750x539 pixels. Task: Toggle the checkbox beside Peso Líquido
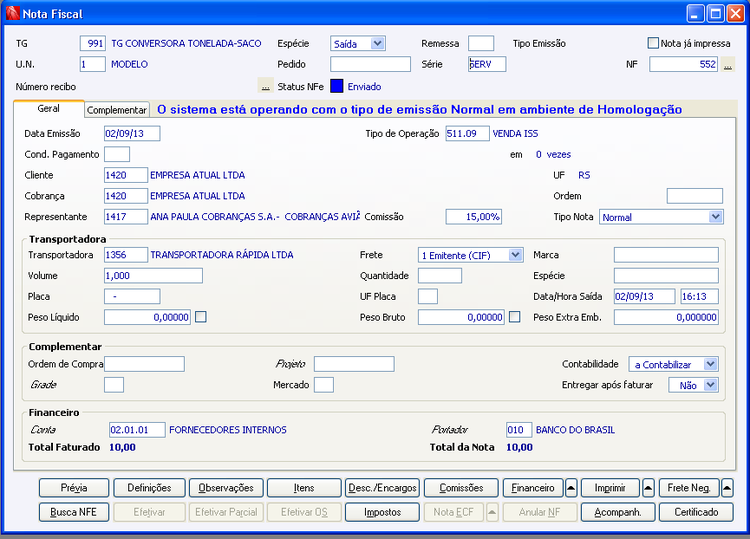point(200,317)
